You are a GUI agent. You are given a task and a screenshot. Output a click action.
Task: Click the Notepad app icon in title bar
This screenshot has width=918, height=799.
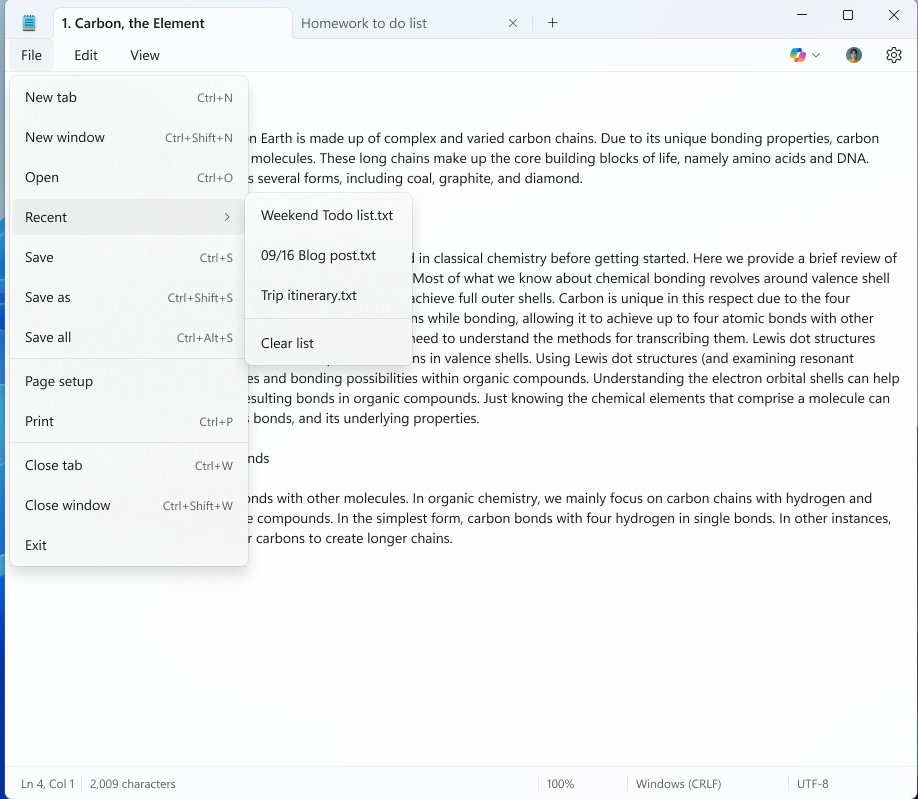tap(29, 23)
